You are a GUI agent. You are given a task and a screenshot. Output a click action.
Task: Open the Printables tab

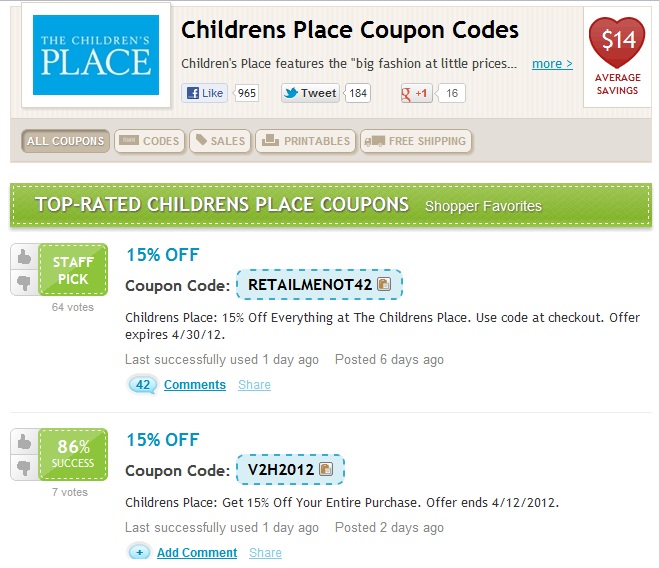click(306, 141)
